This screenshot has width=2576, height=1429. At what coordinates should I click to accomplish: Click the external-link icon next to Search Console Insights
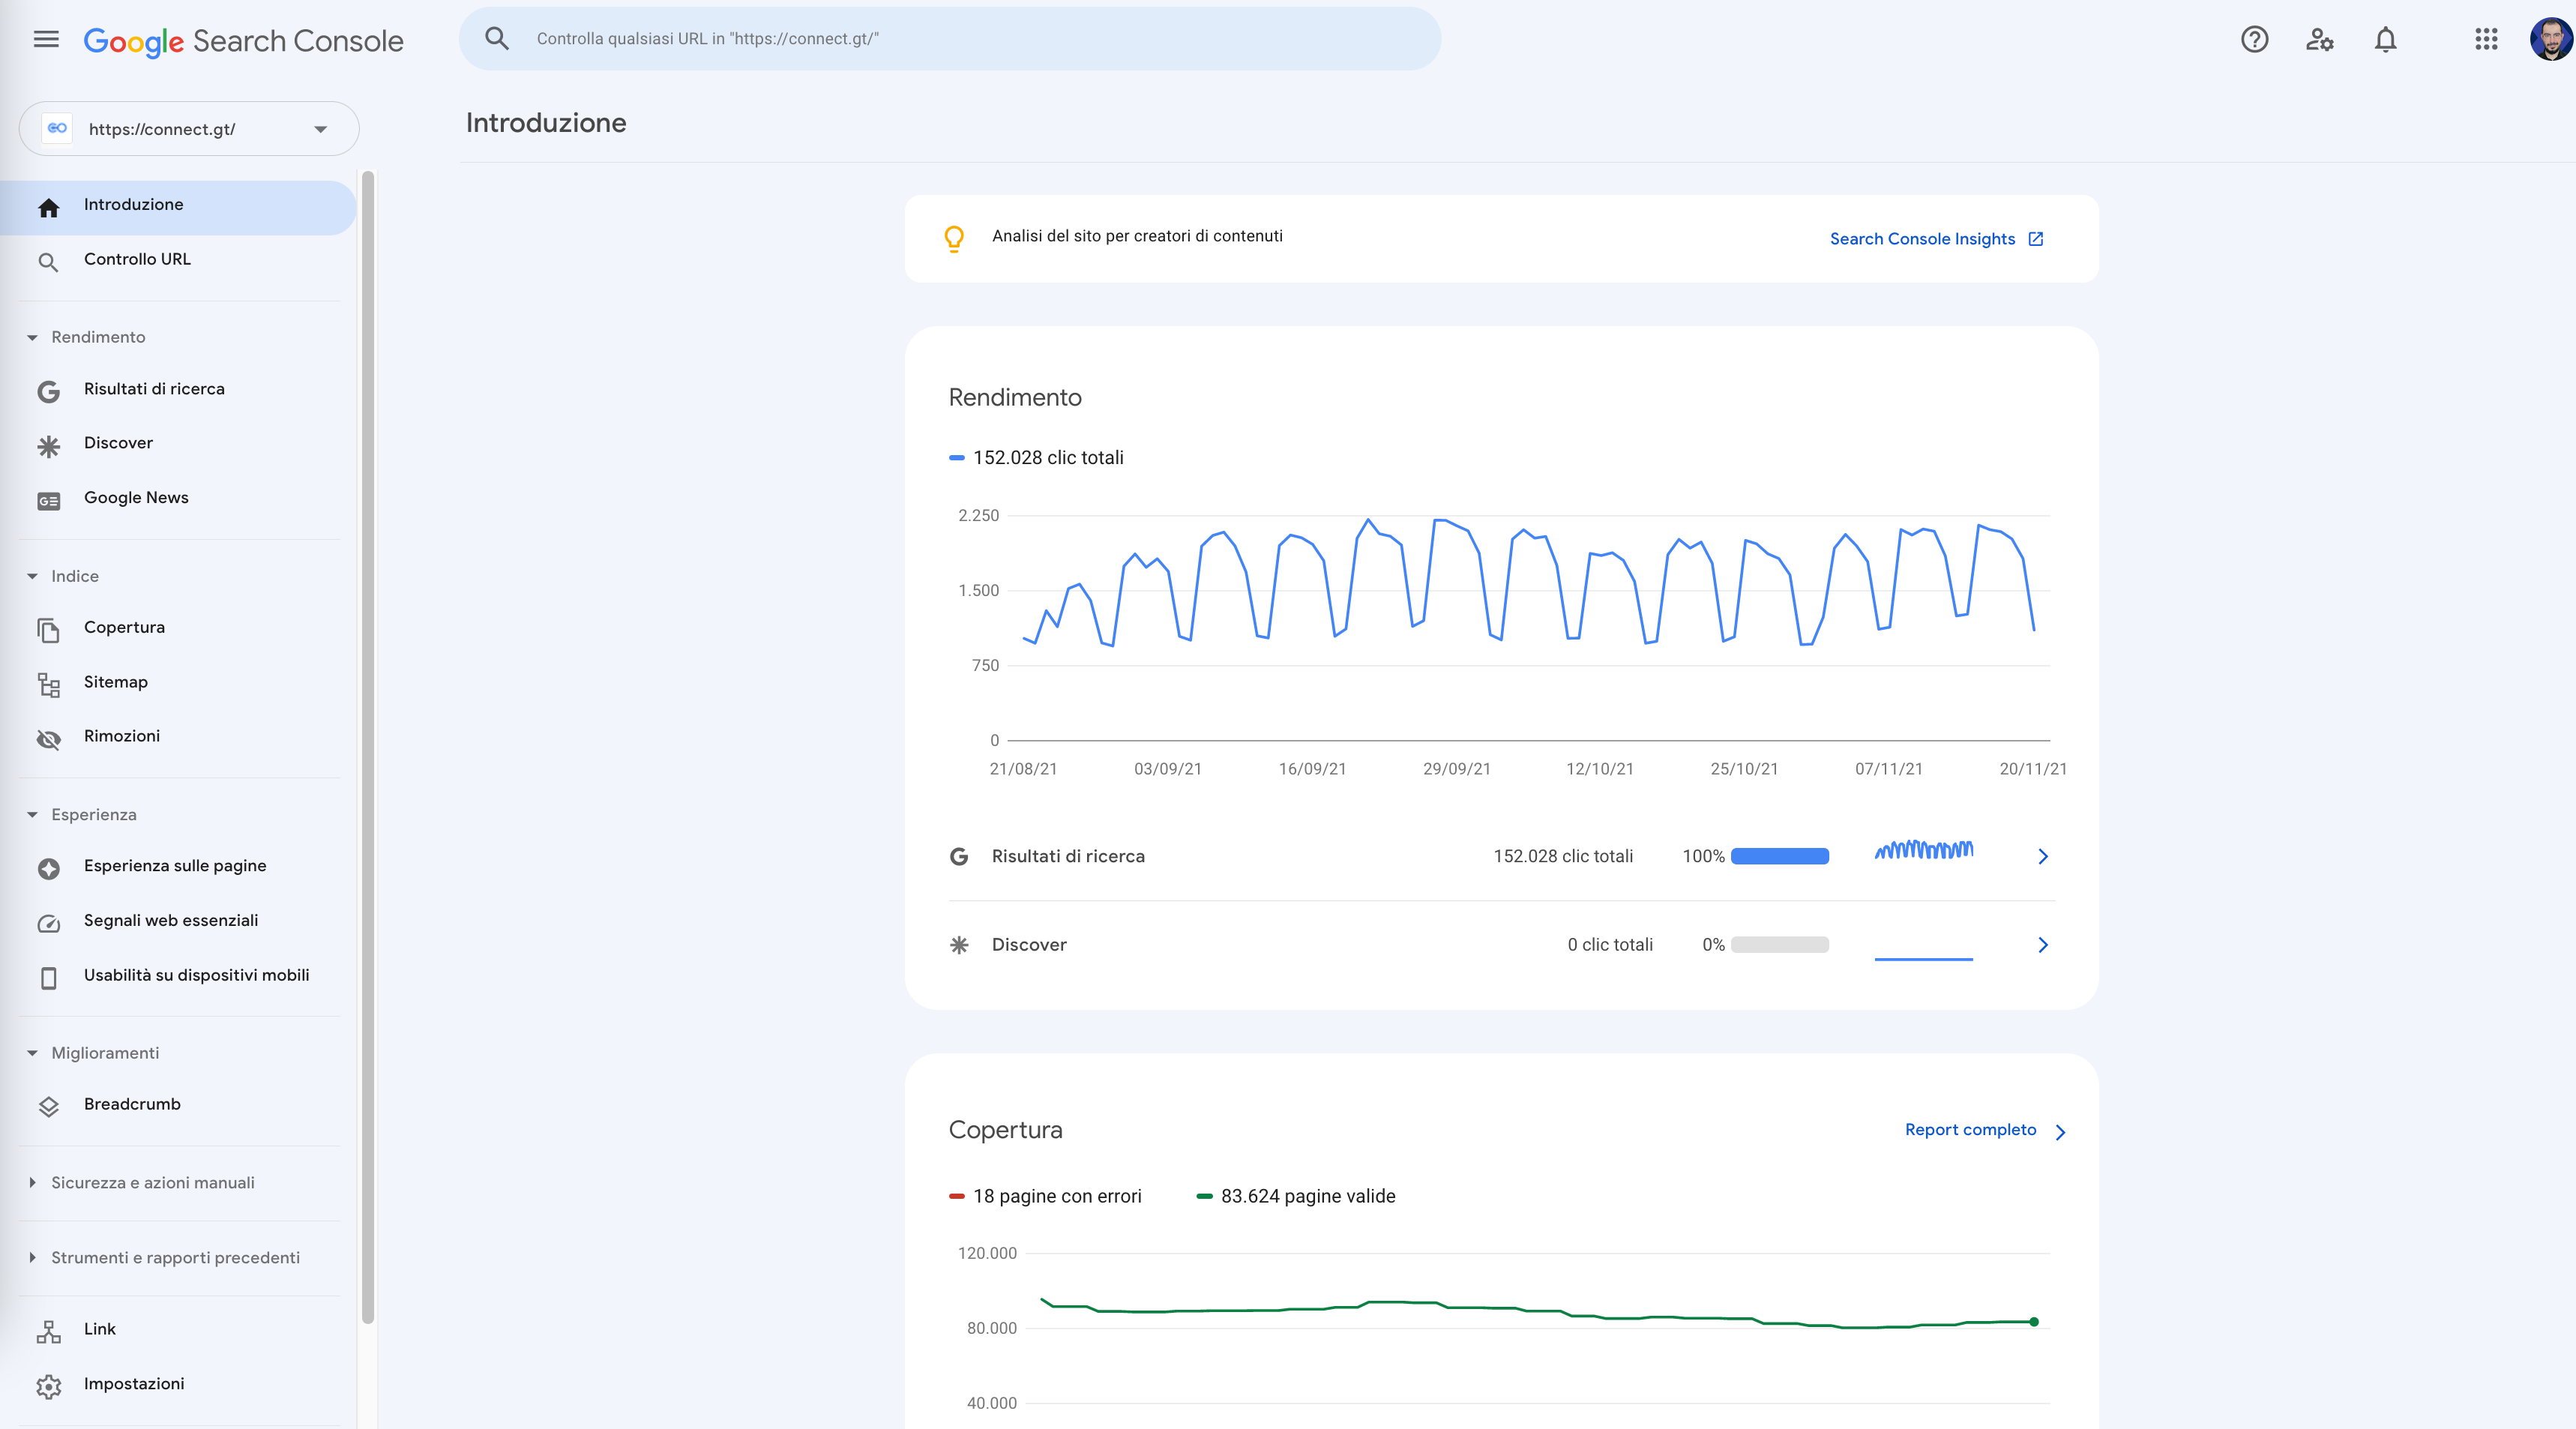pos(2035,239)
